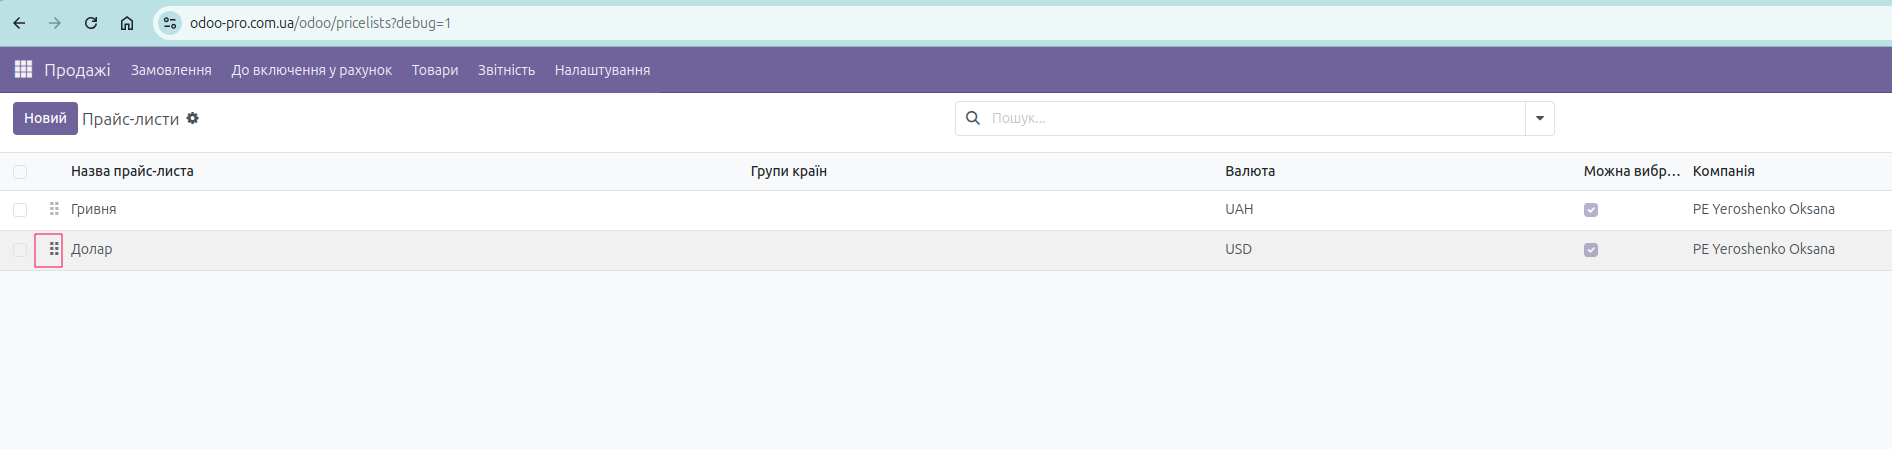Toggle selectable checkbox for Долар
Viewport: 1892px width, 449px height.
coord(1591,250)
